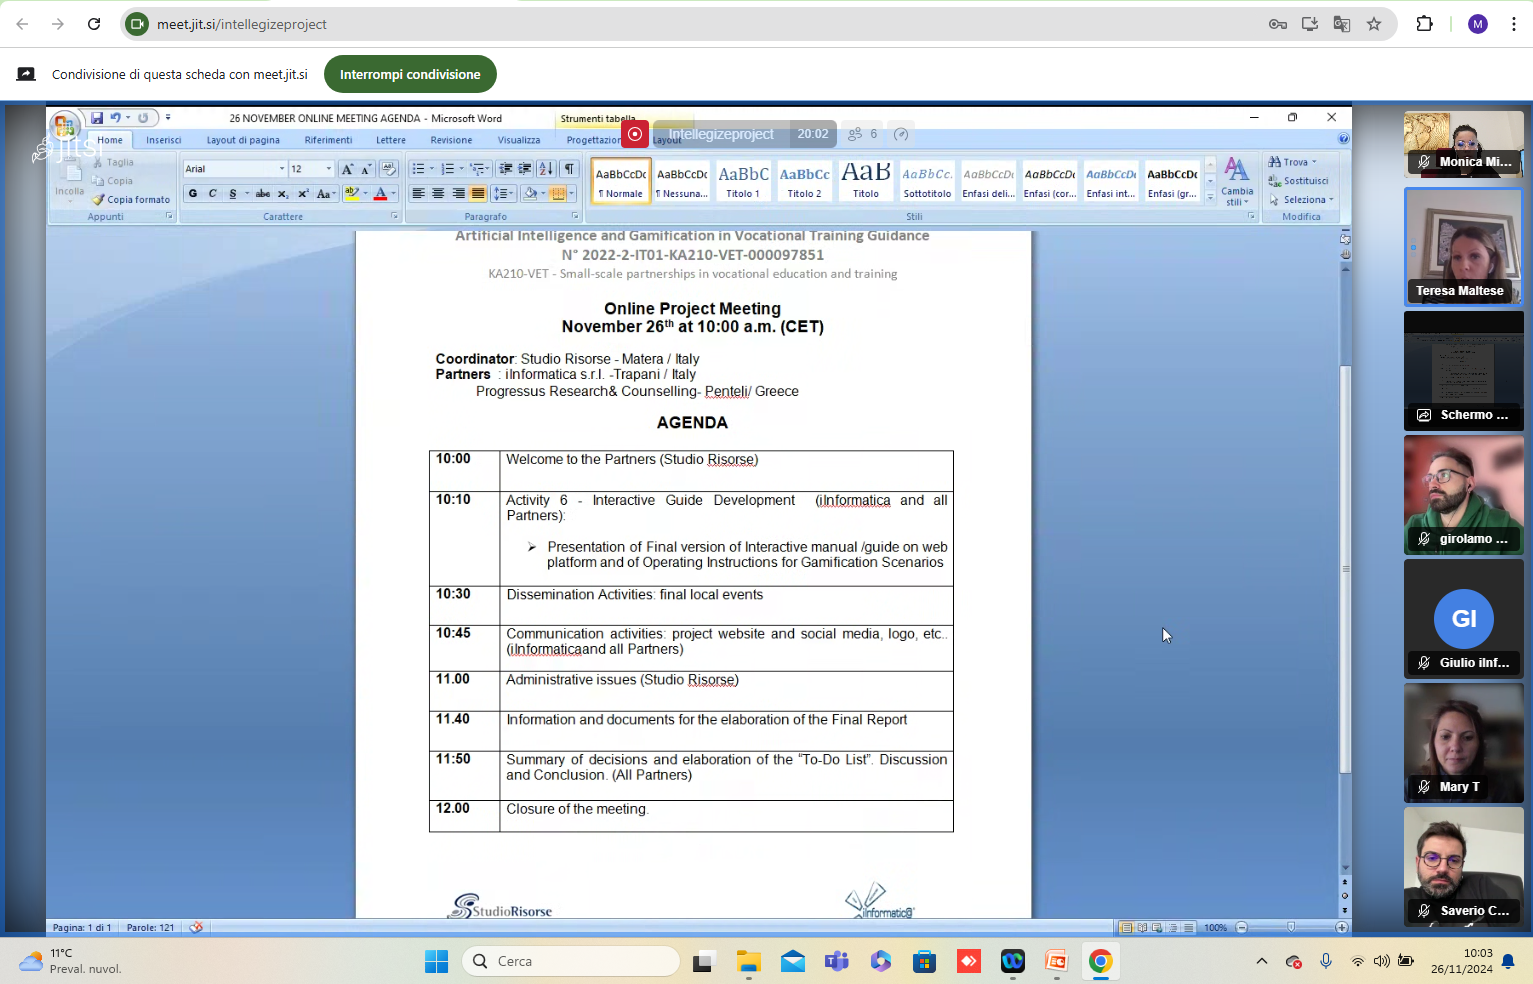Toggle bold (G) formatting

coord(193,194)
